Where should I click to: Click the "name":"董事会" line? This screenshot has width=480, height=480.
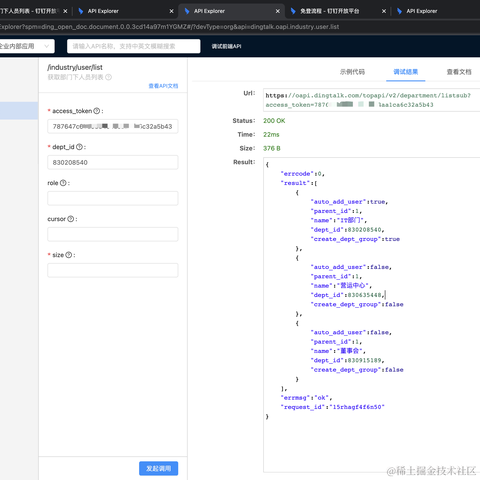(x=338, y=351)
